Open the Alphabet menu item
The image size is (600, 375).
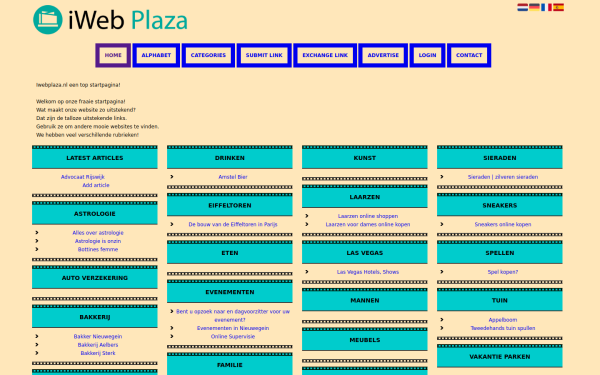point(156,55)
